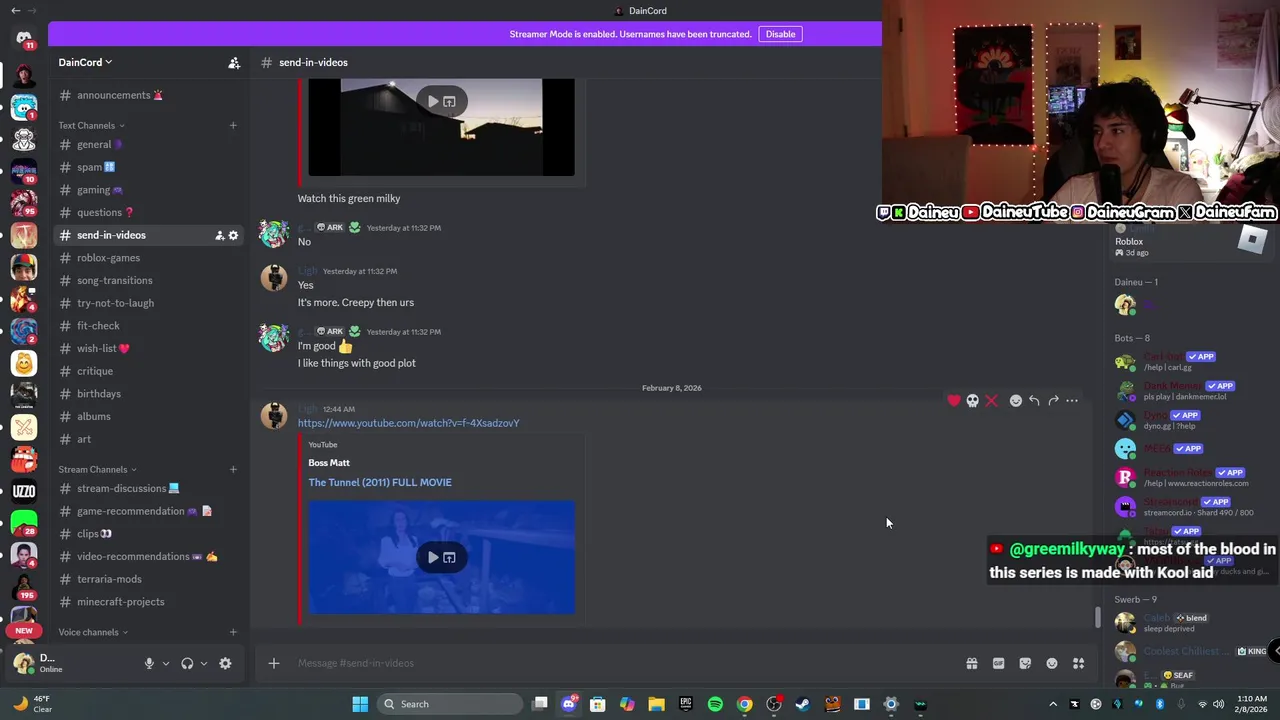
Task: Open Spotify from the taskbar
Action: click(x=715, y=704)
